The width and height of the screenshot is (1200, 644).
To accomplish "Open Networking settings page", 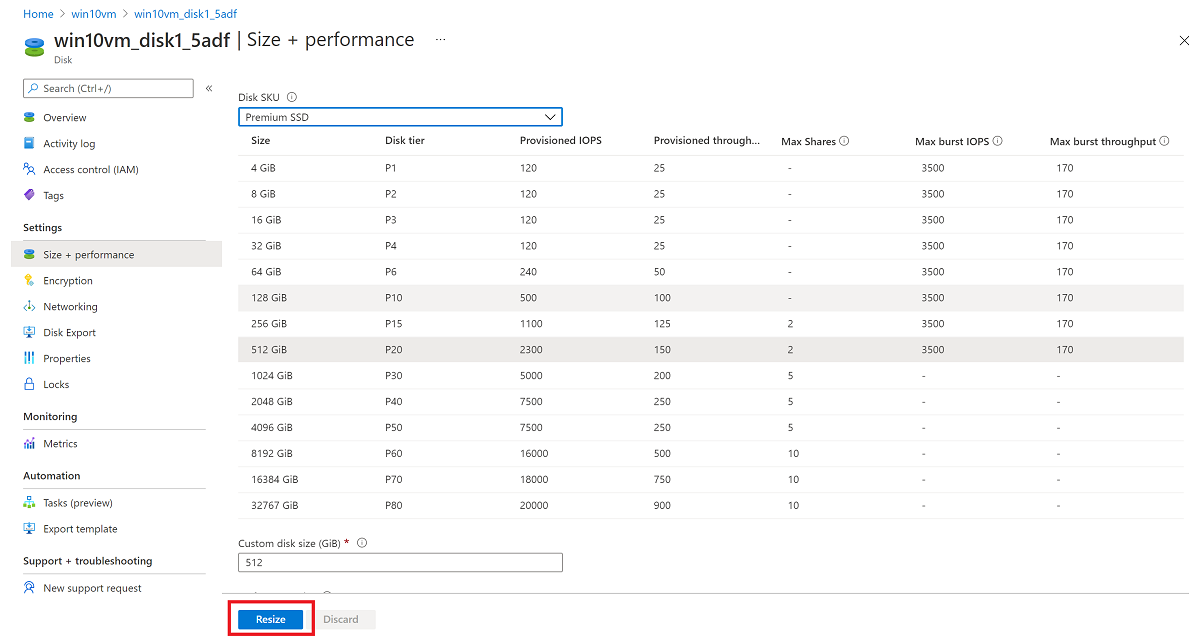I will pyautogui.click(x=70, y=307).
